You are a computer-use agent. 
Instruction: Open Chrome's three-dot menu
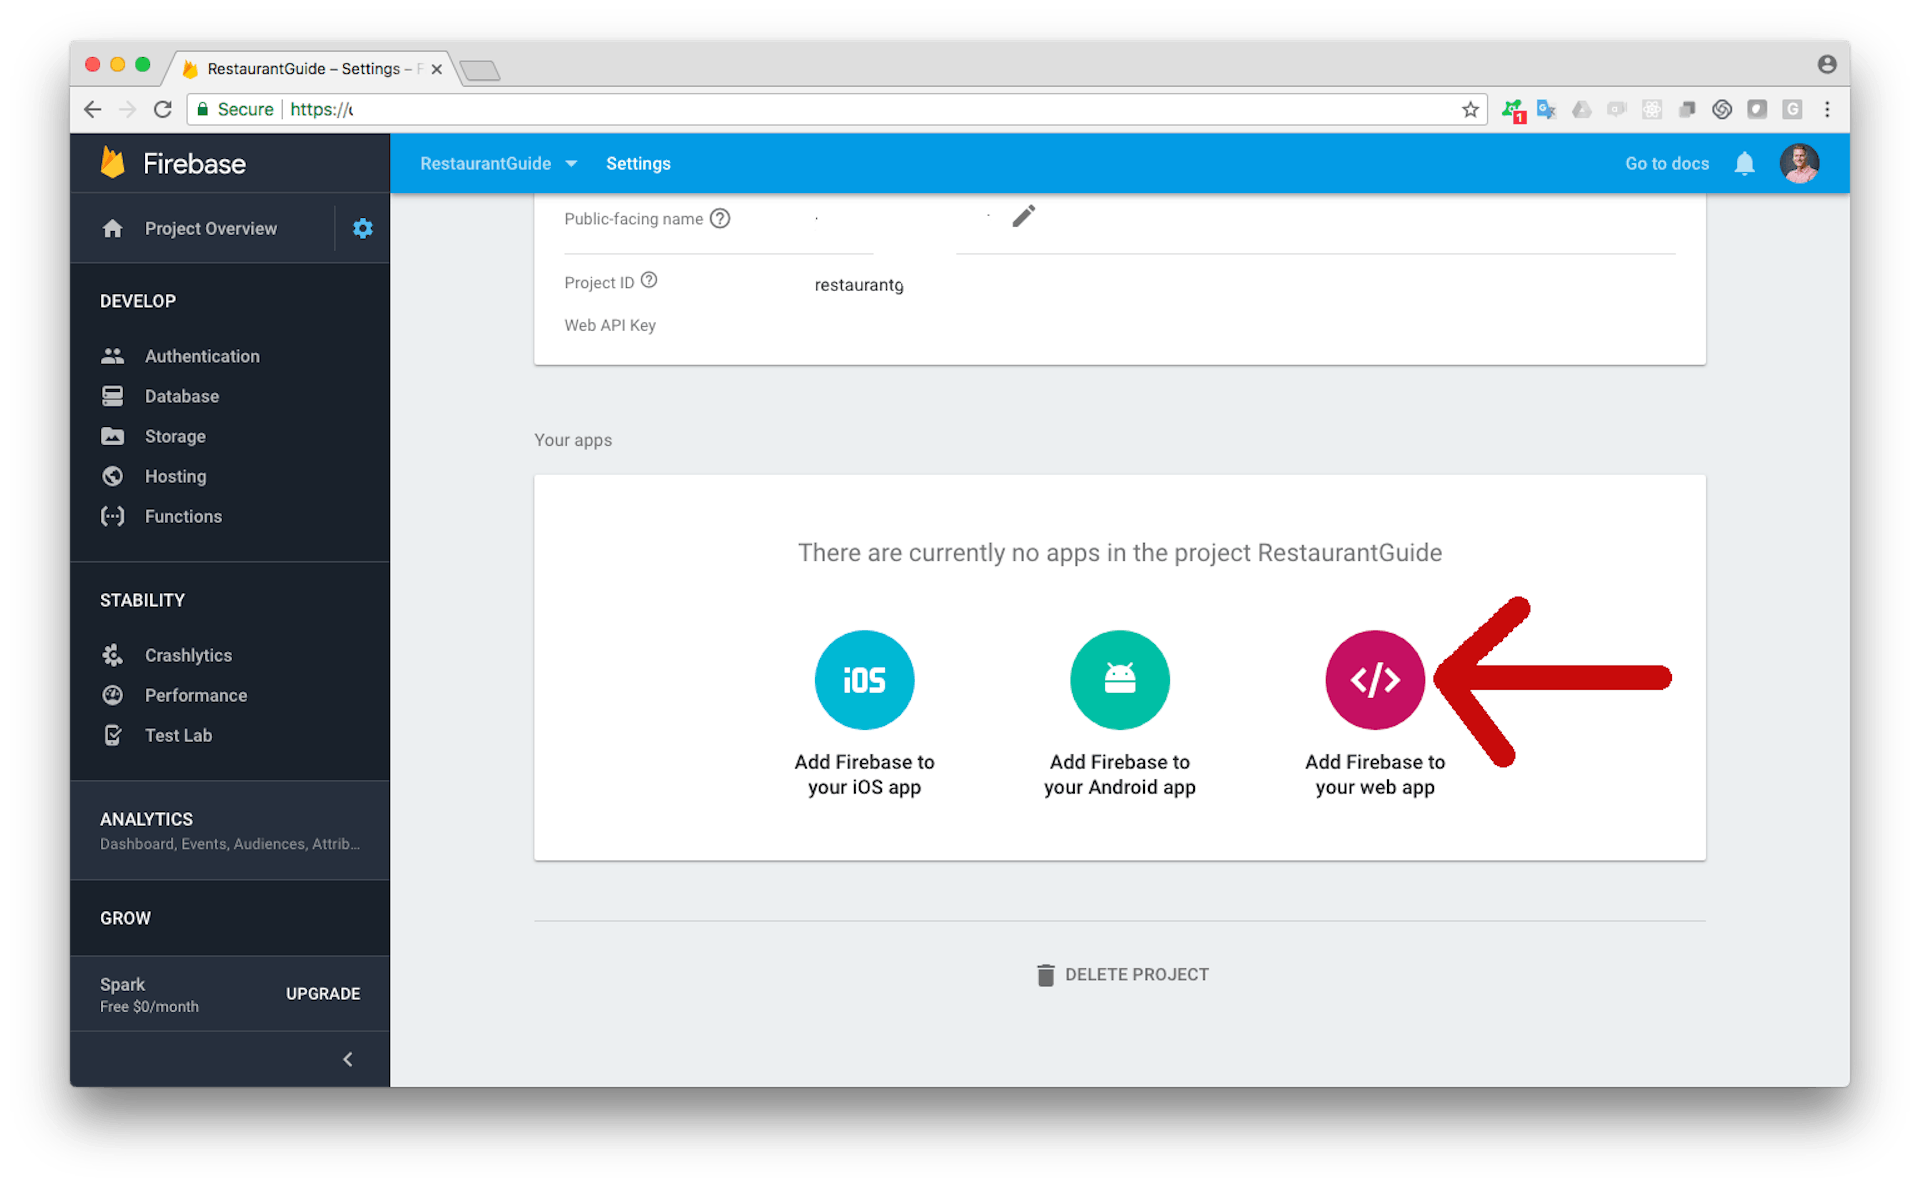pos(1828,109)
